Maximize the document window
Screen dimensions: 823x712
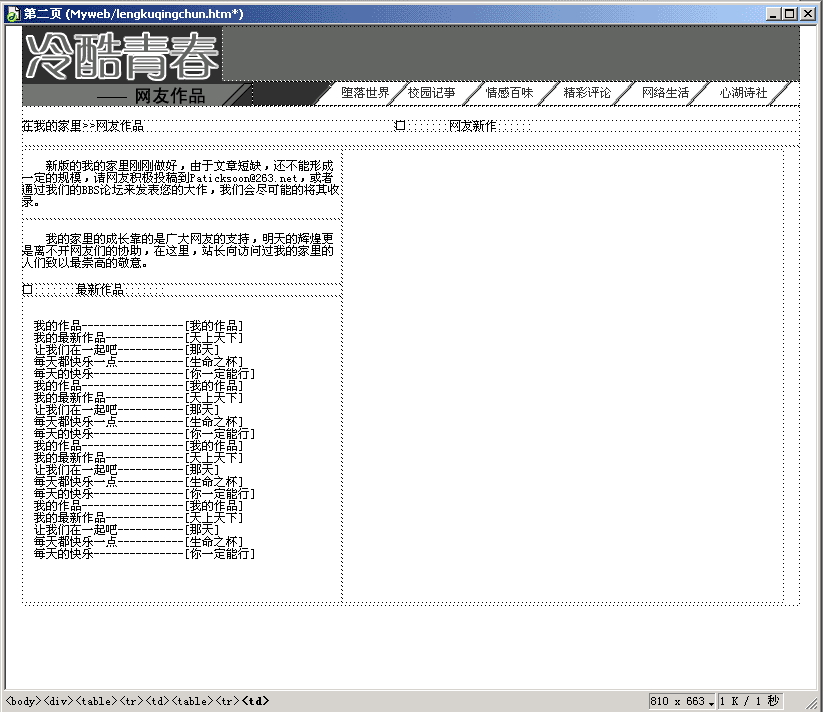791,14
